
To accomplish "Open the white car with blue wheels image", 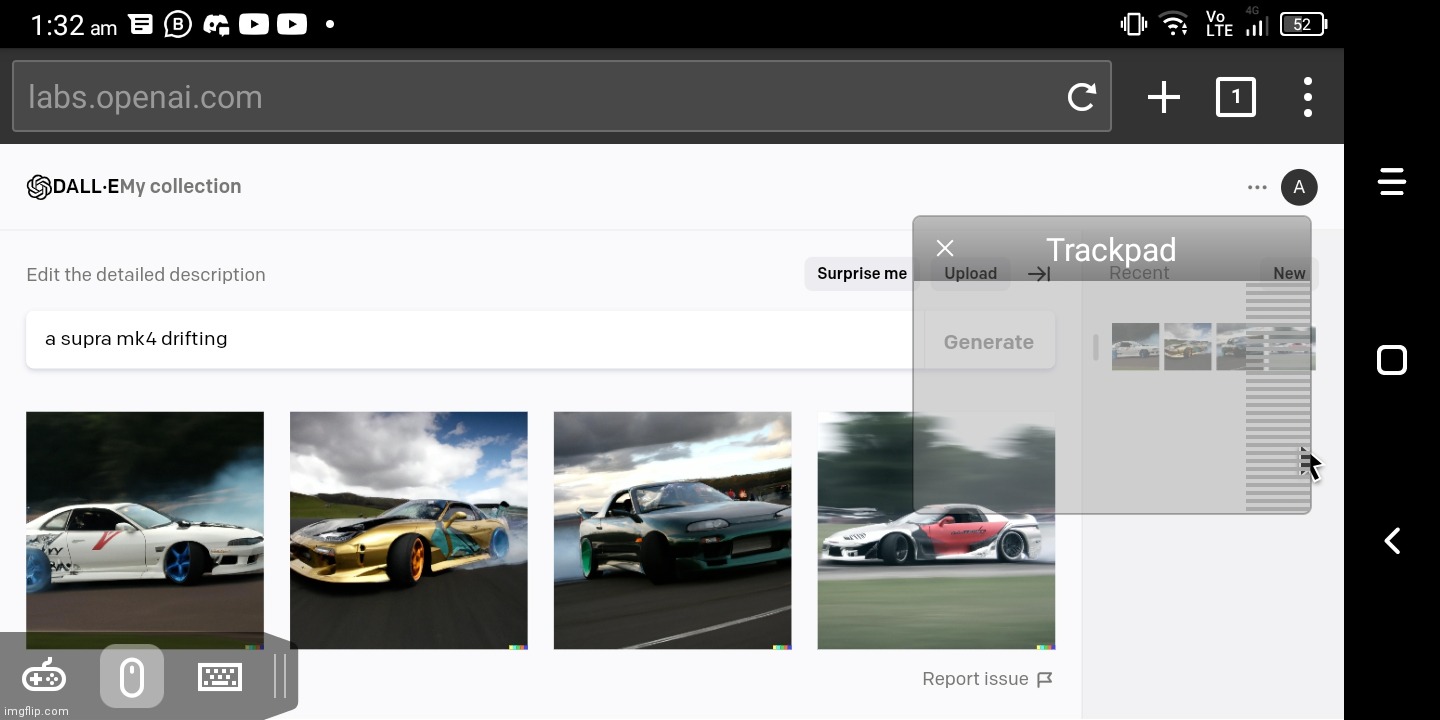I will click(145, 530).
